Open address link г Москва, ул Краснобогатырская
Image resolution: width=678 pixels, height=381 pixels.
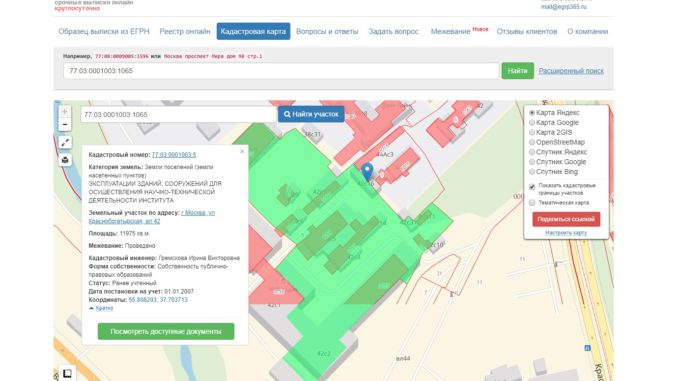(x=152, y=217)
